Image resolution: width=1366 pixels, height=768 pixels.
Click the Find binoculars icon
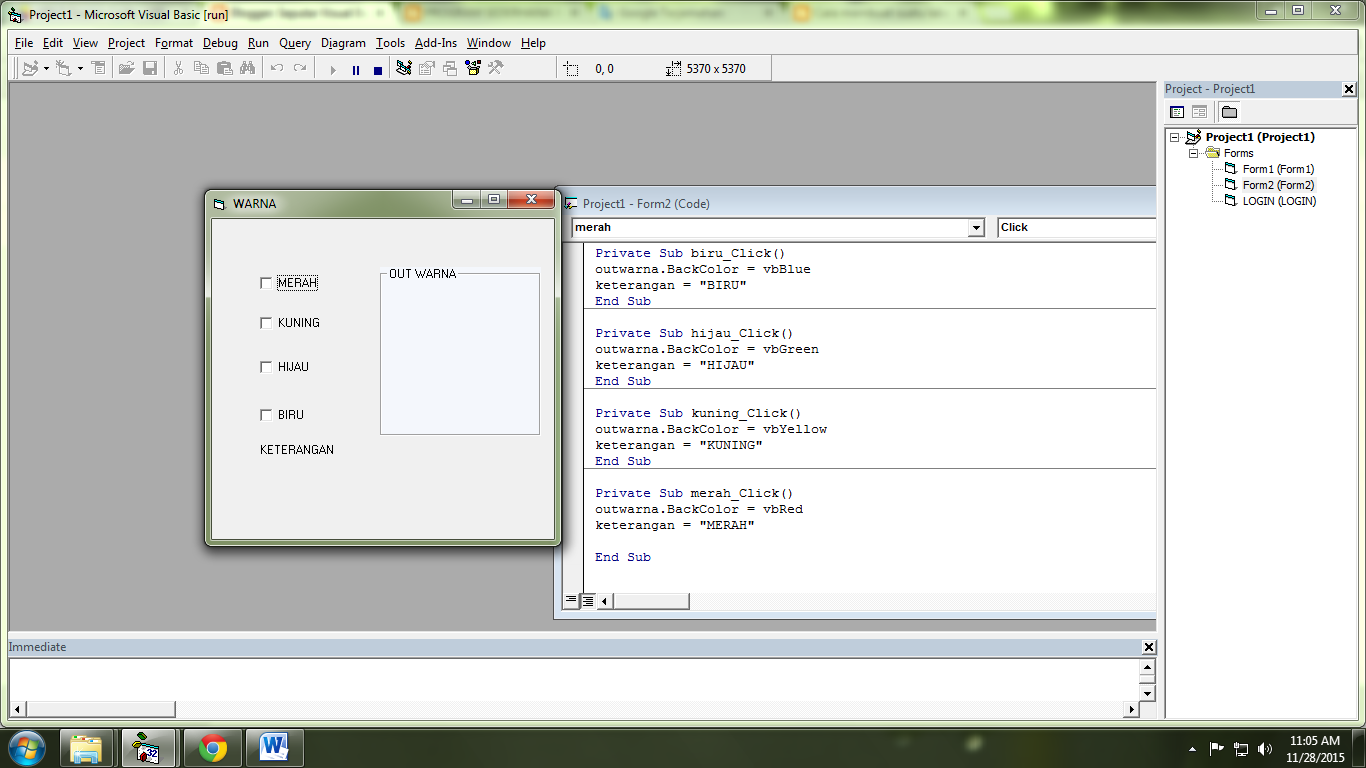point(247,68)
